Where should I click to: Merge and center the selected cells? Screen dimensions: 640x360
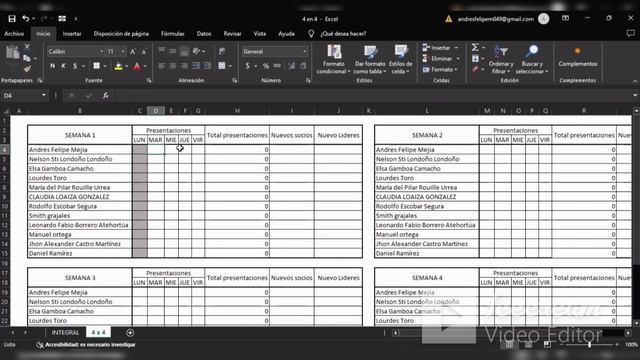[222, 66]
